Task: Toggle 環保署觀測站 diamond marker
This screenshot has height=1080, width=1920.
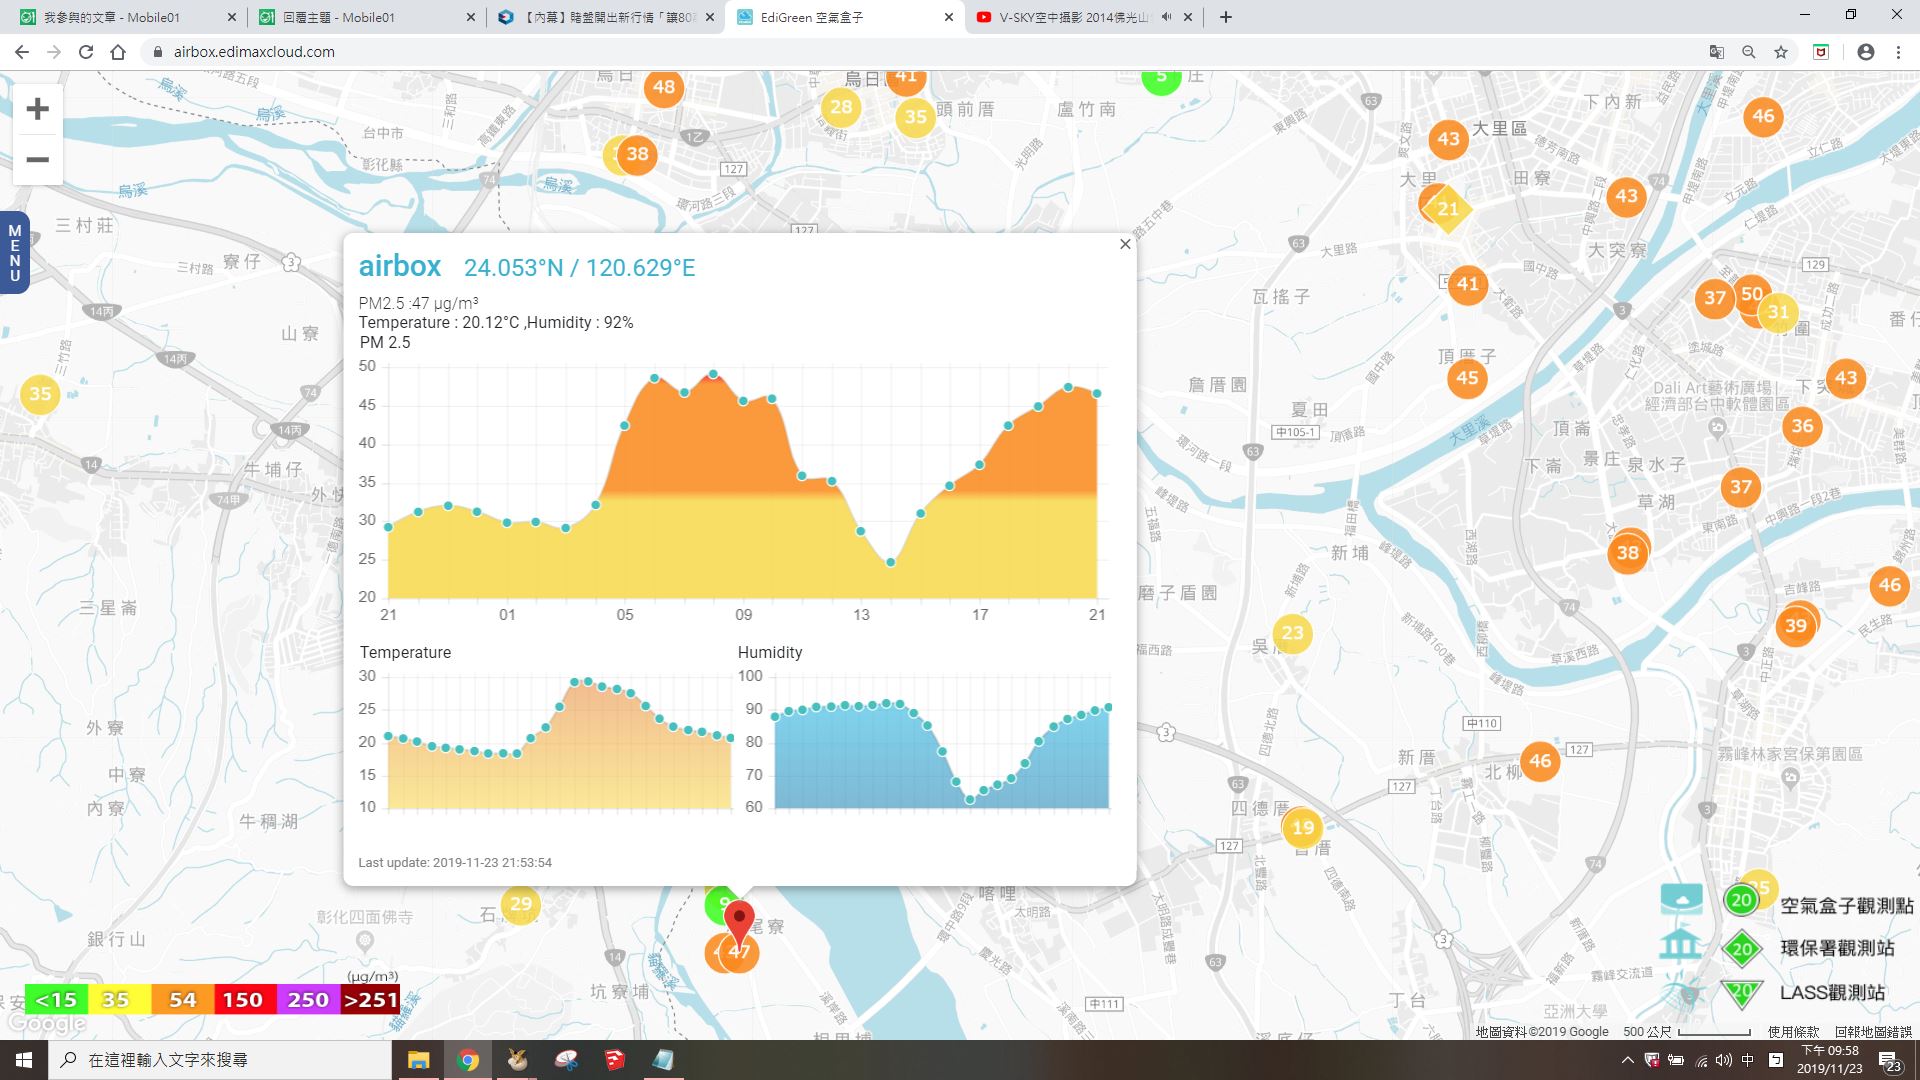Action: pyautogui.click(x=1741, y=949)
